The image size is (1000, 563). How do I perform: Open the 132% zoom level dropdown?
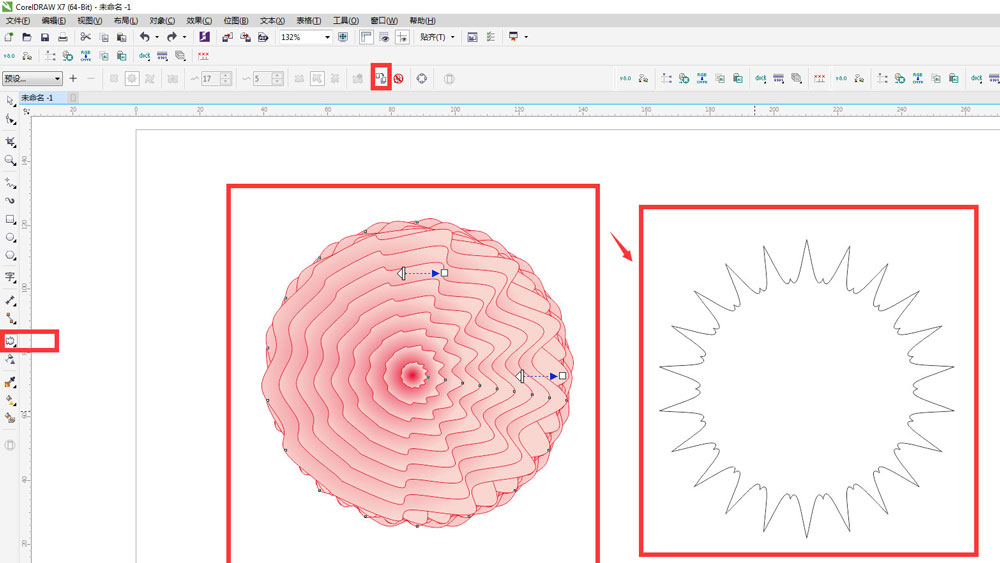(327, 37)
